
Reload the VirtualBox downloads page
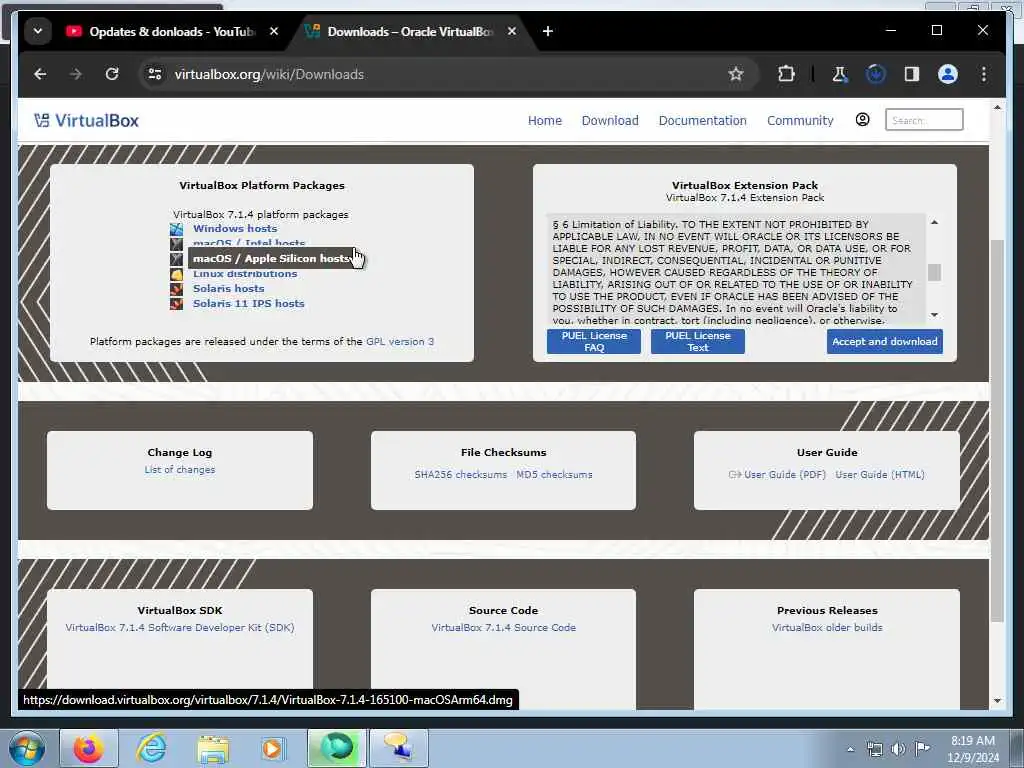coord(112,74)
